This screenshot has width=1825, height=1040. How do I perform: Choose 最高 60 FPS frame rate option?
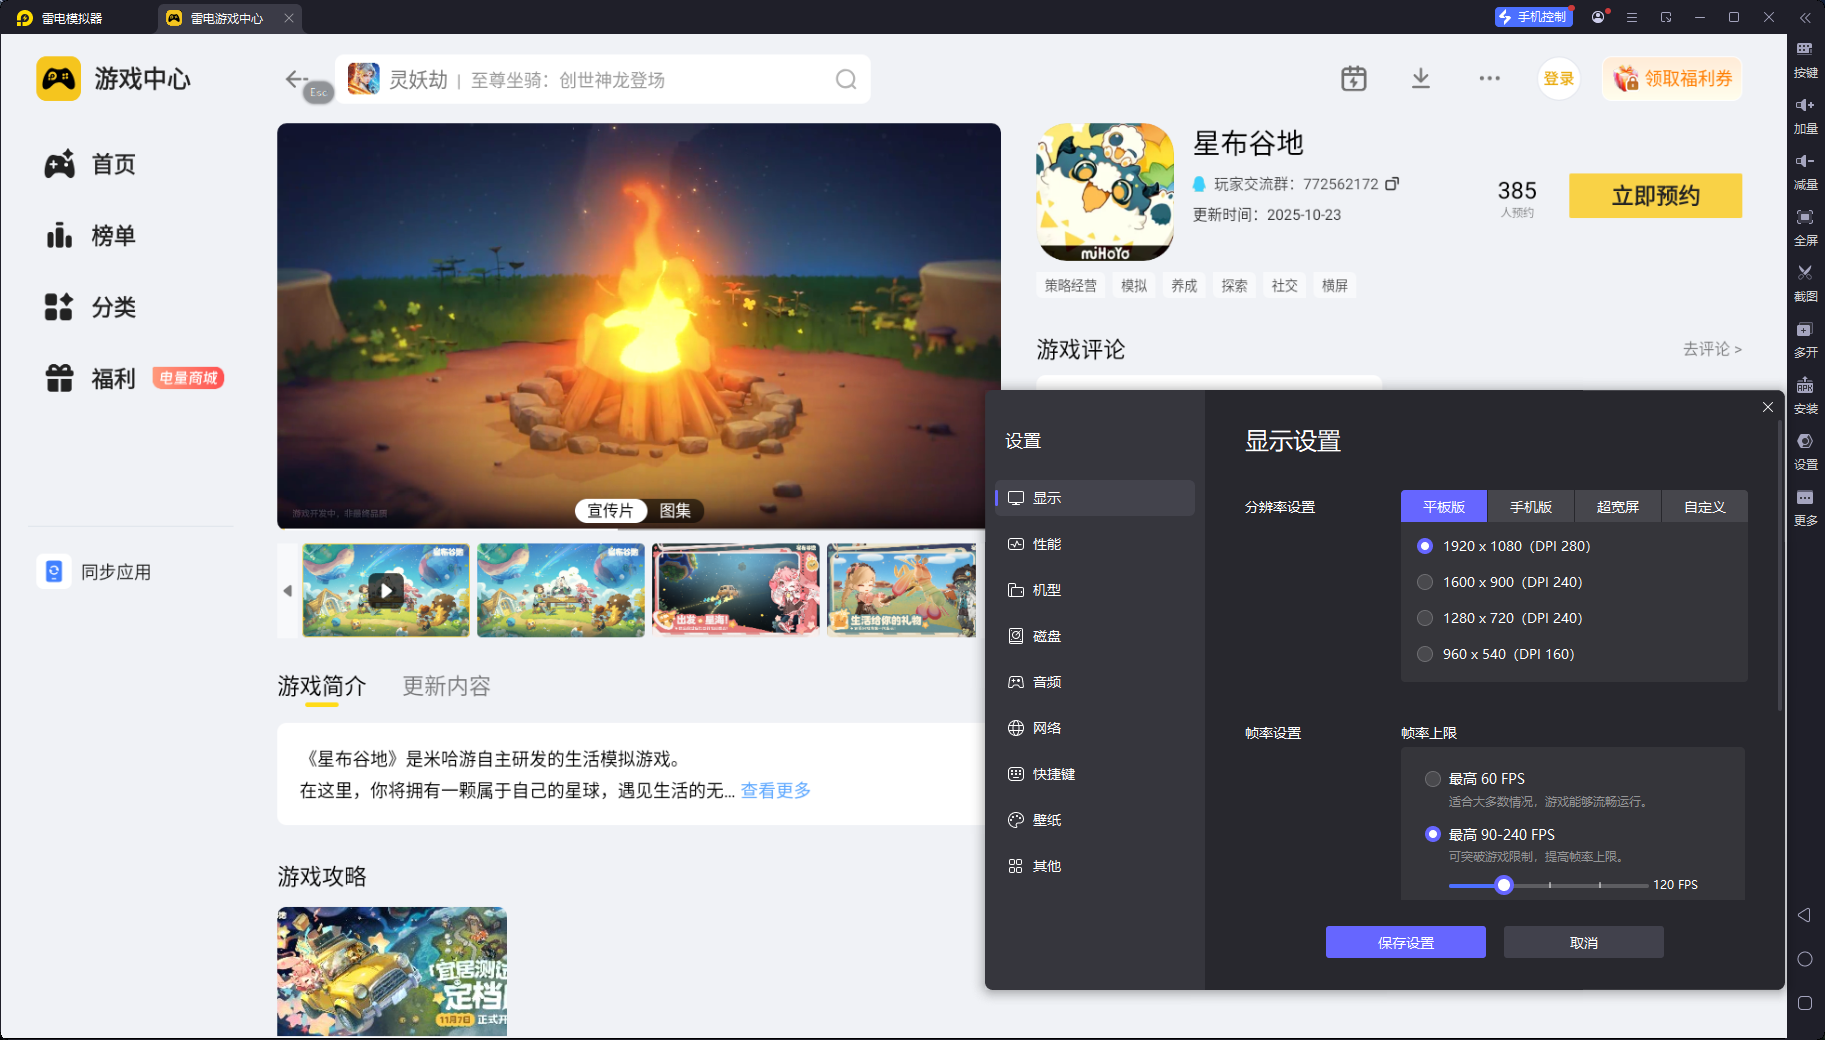coord(1475,779)
